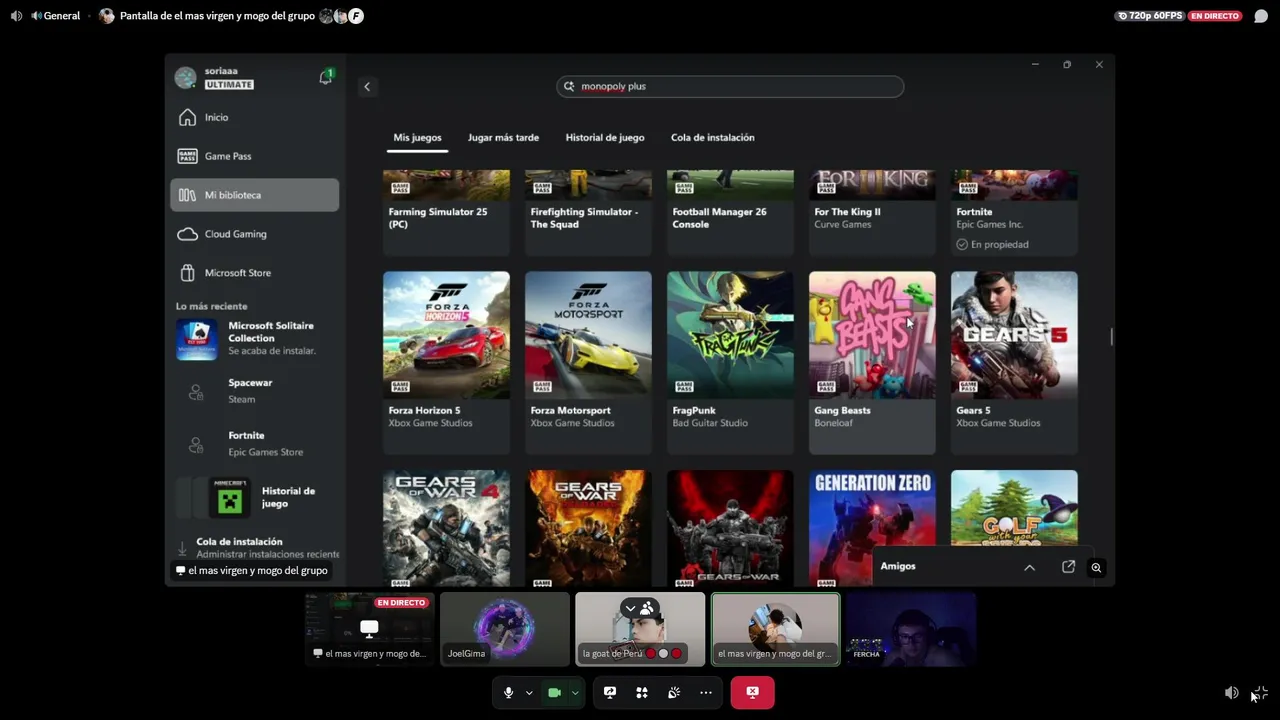Open more call options menu
This screenshot has height=720, width=1280.
click(706, 692)
